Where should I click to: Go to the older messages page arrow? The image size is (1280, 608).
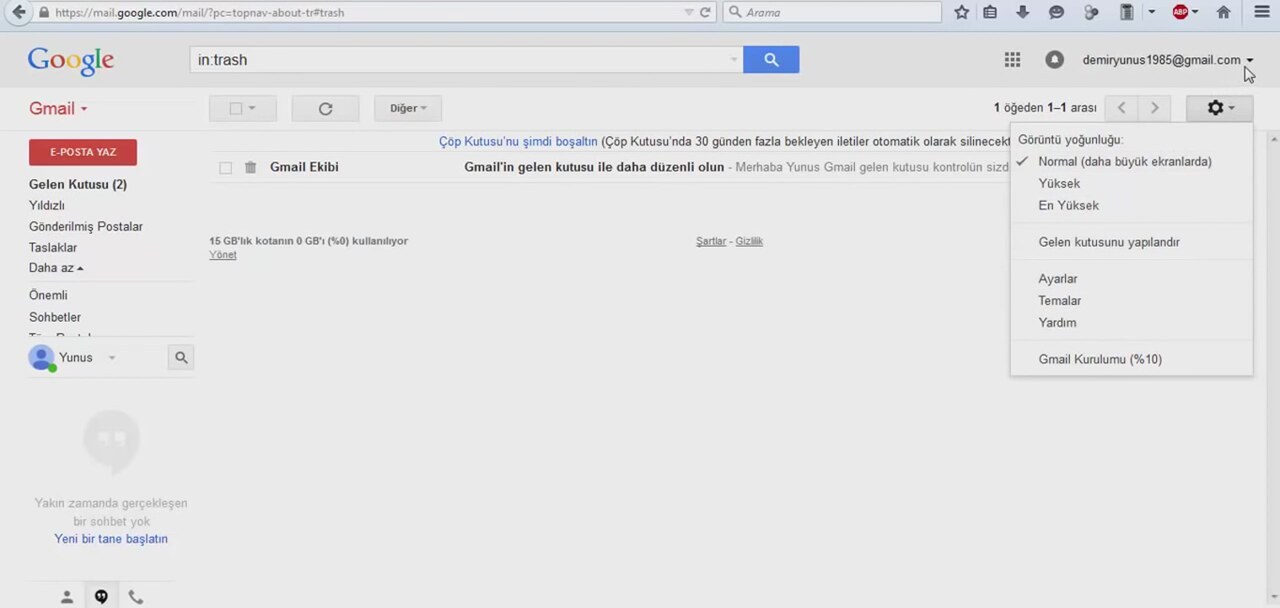pos(1155,108)
